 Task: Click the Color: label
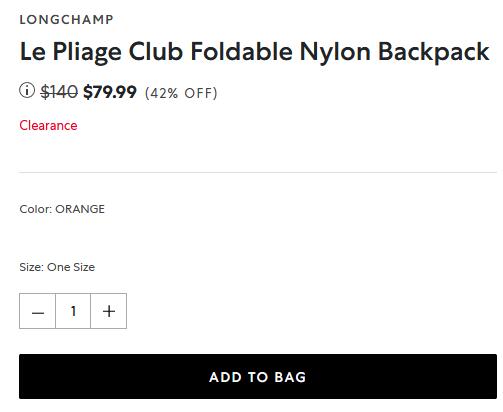coord(36,209)
